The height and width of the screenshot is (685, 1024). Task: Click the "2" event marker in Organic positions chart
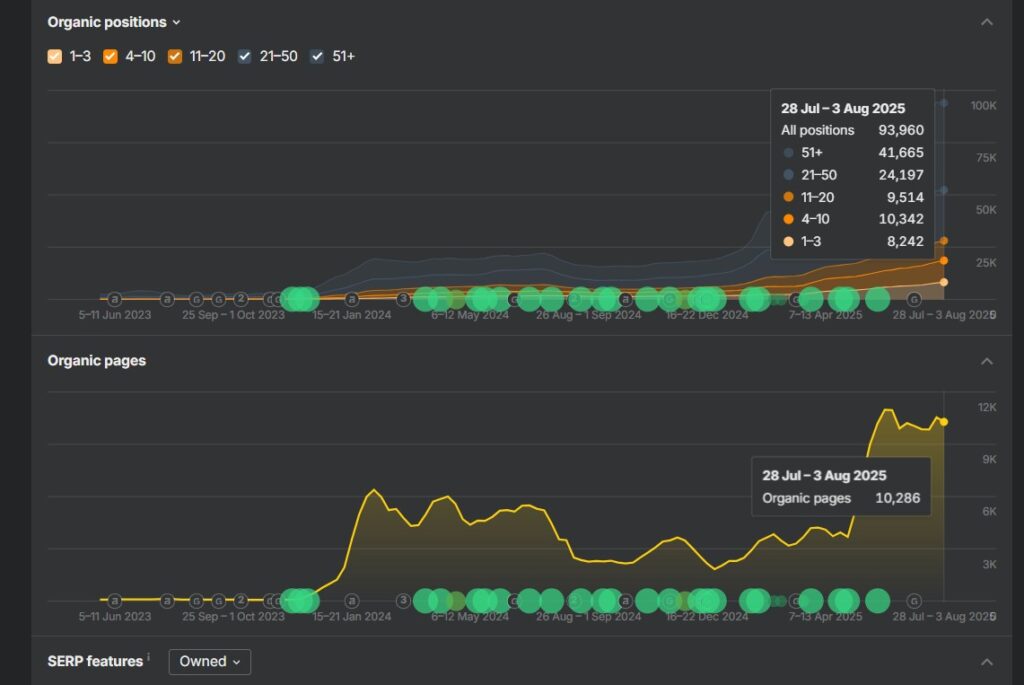click(x=241, y=298)
